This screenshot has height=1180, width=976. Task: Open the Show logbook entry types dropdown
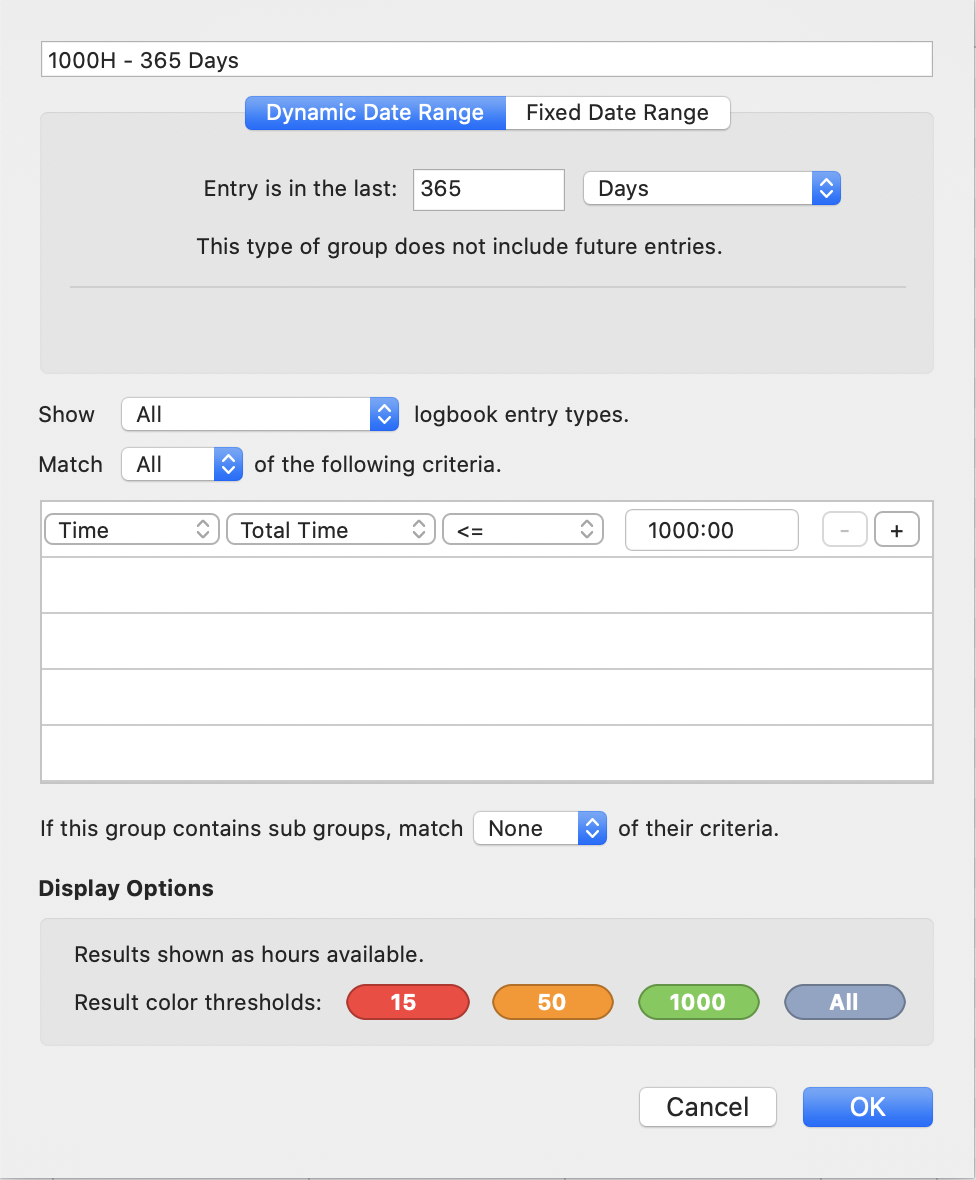click(260, 414)
